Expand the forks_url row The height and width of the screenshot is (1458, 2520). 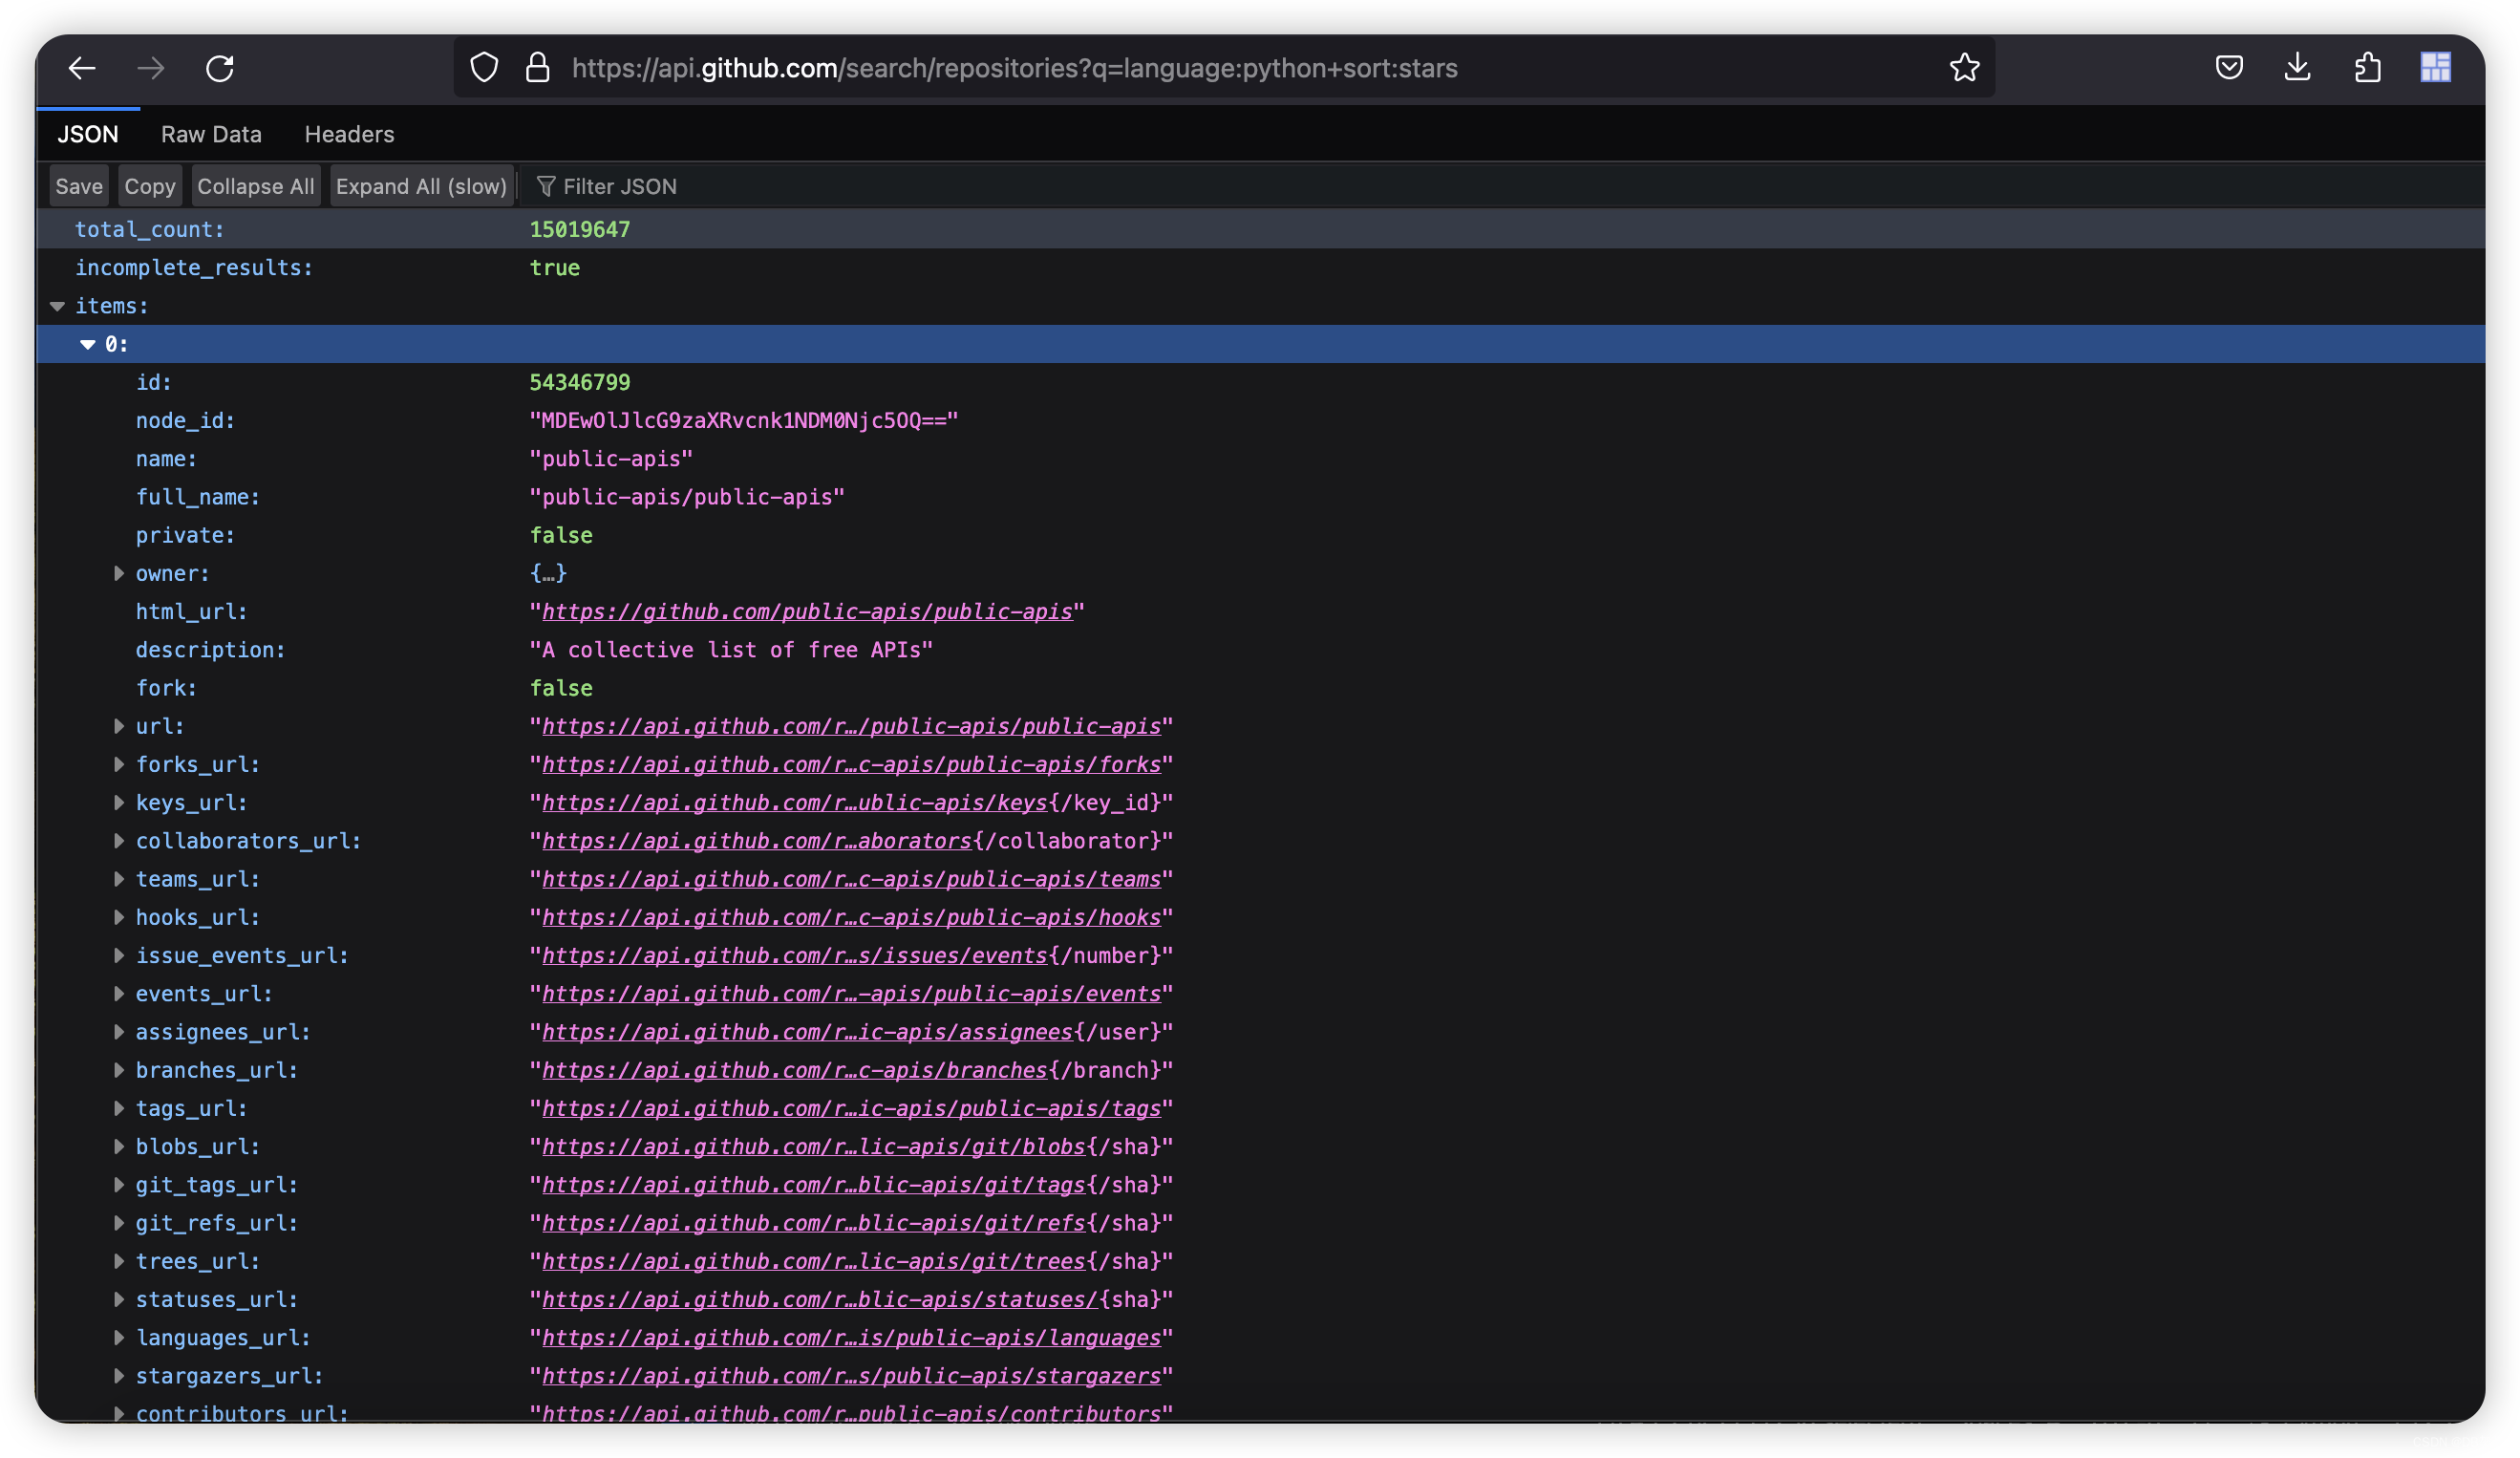(119, 764)
